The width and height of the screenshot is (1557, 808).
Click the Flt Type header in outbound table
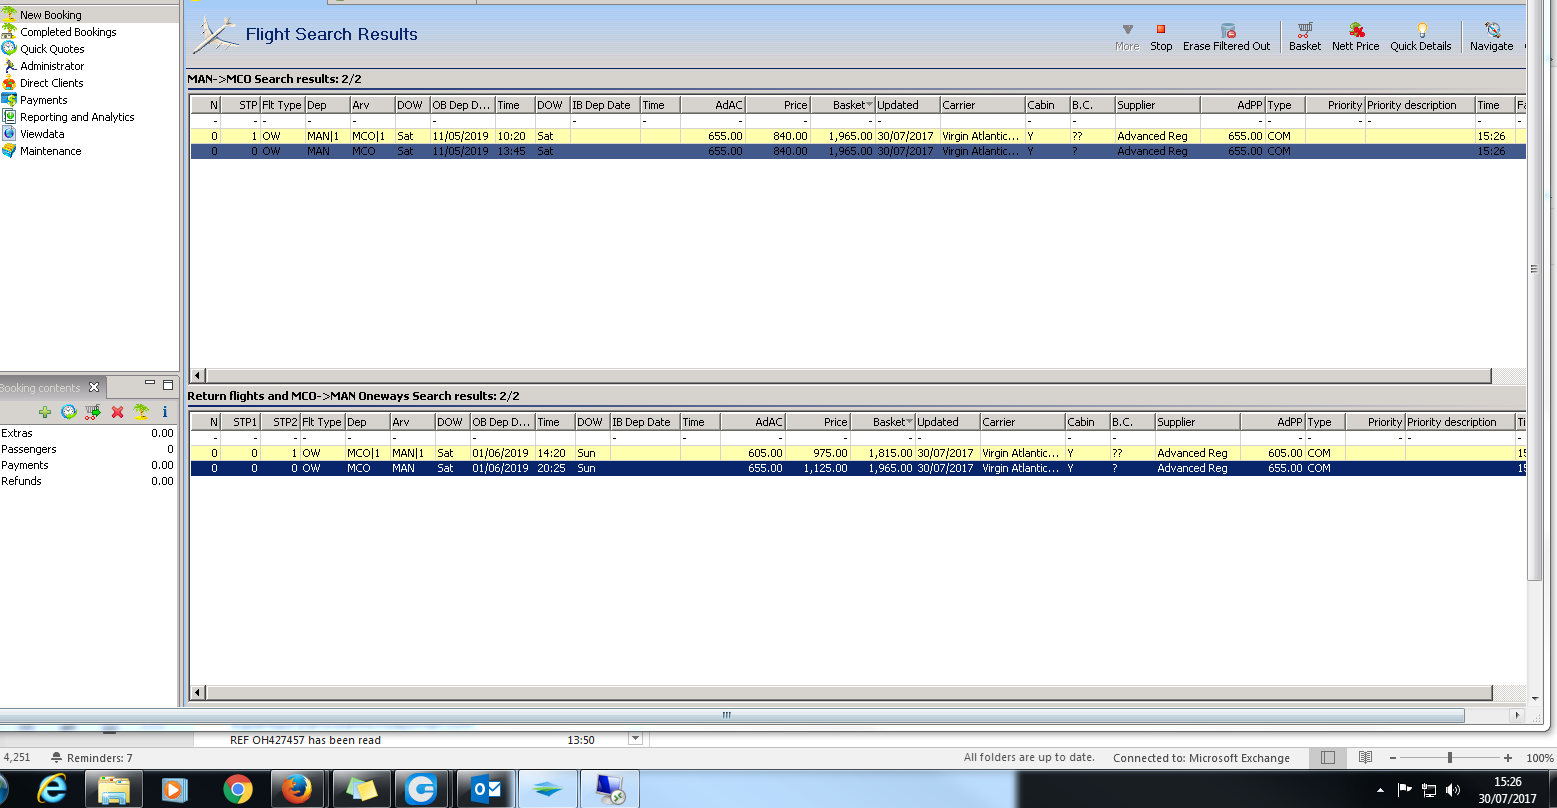(x=282, y=105)
